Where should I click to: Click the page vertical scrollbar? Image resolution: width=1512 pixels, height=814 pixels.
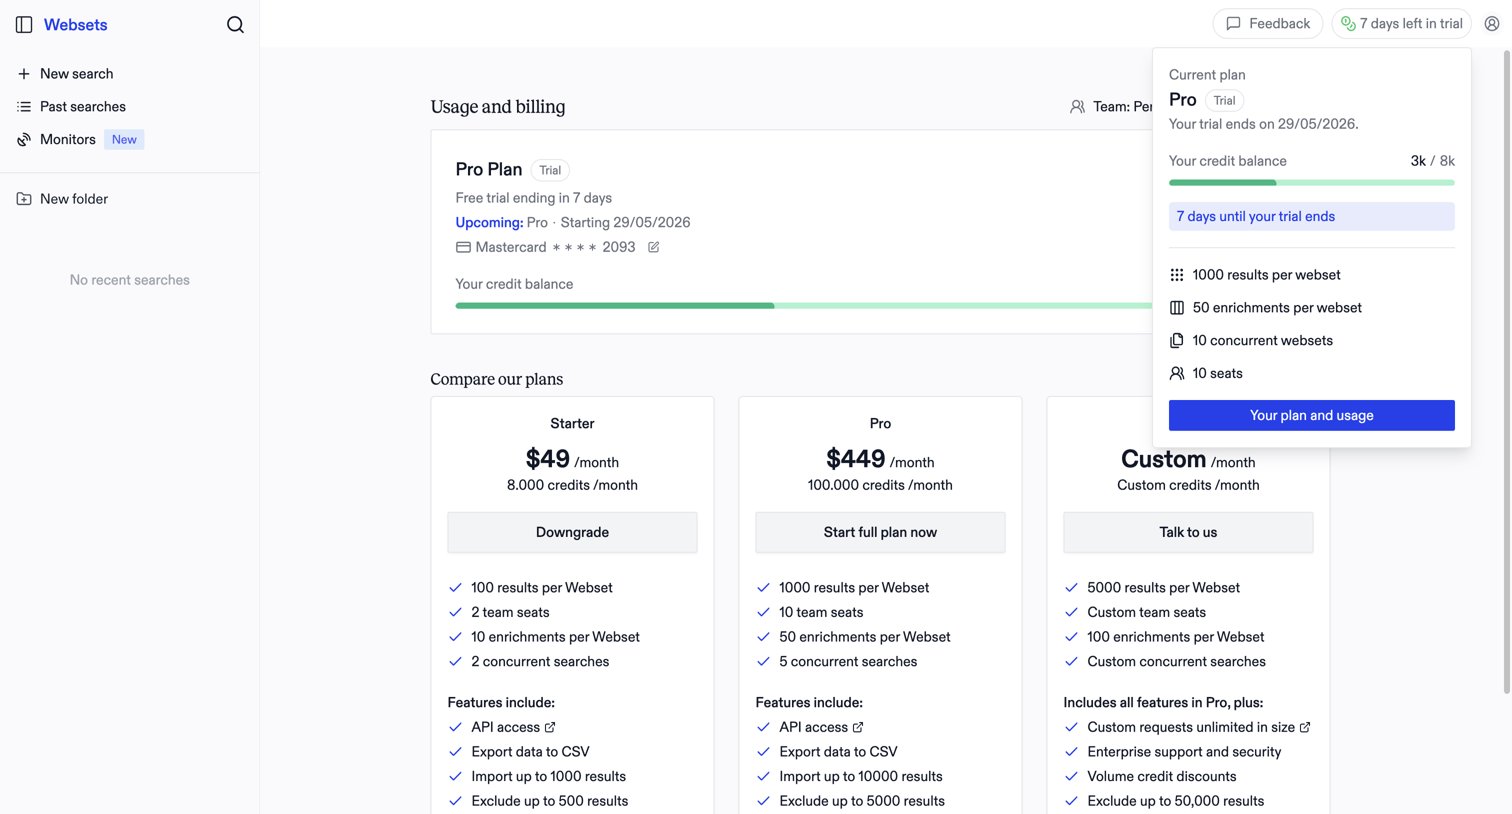tap(1507, 370)
